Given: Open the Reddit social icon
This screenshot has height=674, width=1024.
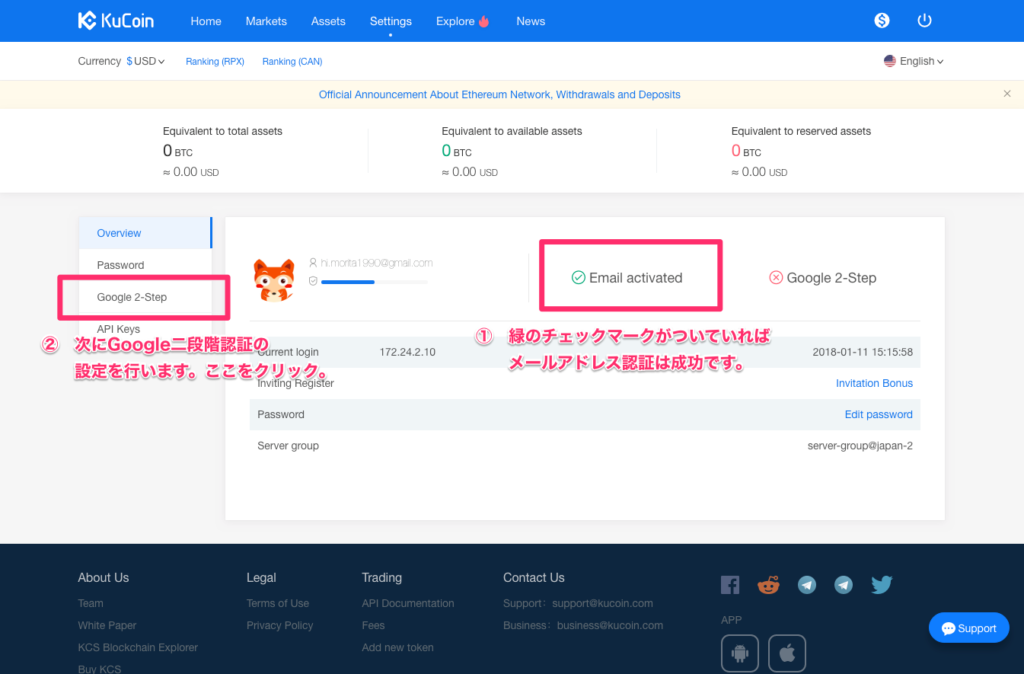Looking at the screenshot, I should [768, 585].
